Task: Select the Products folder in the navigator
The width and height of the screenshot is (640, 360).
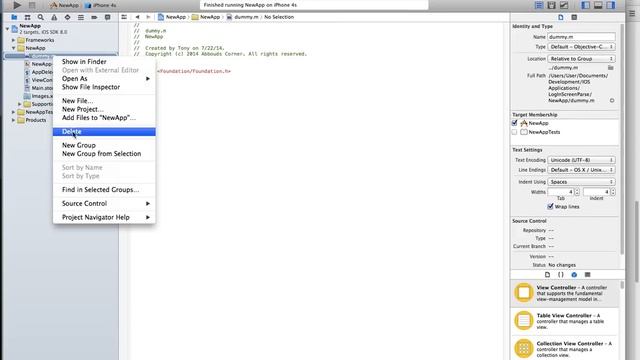Action: (x=32, y=120)
